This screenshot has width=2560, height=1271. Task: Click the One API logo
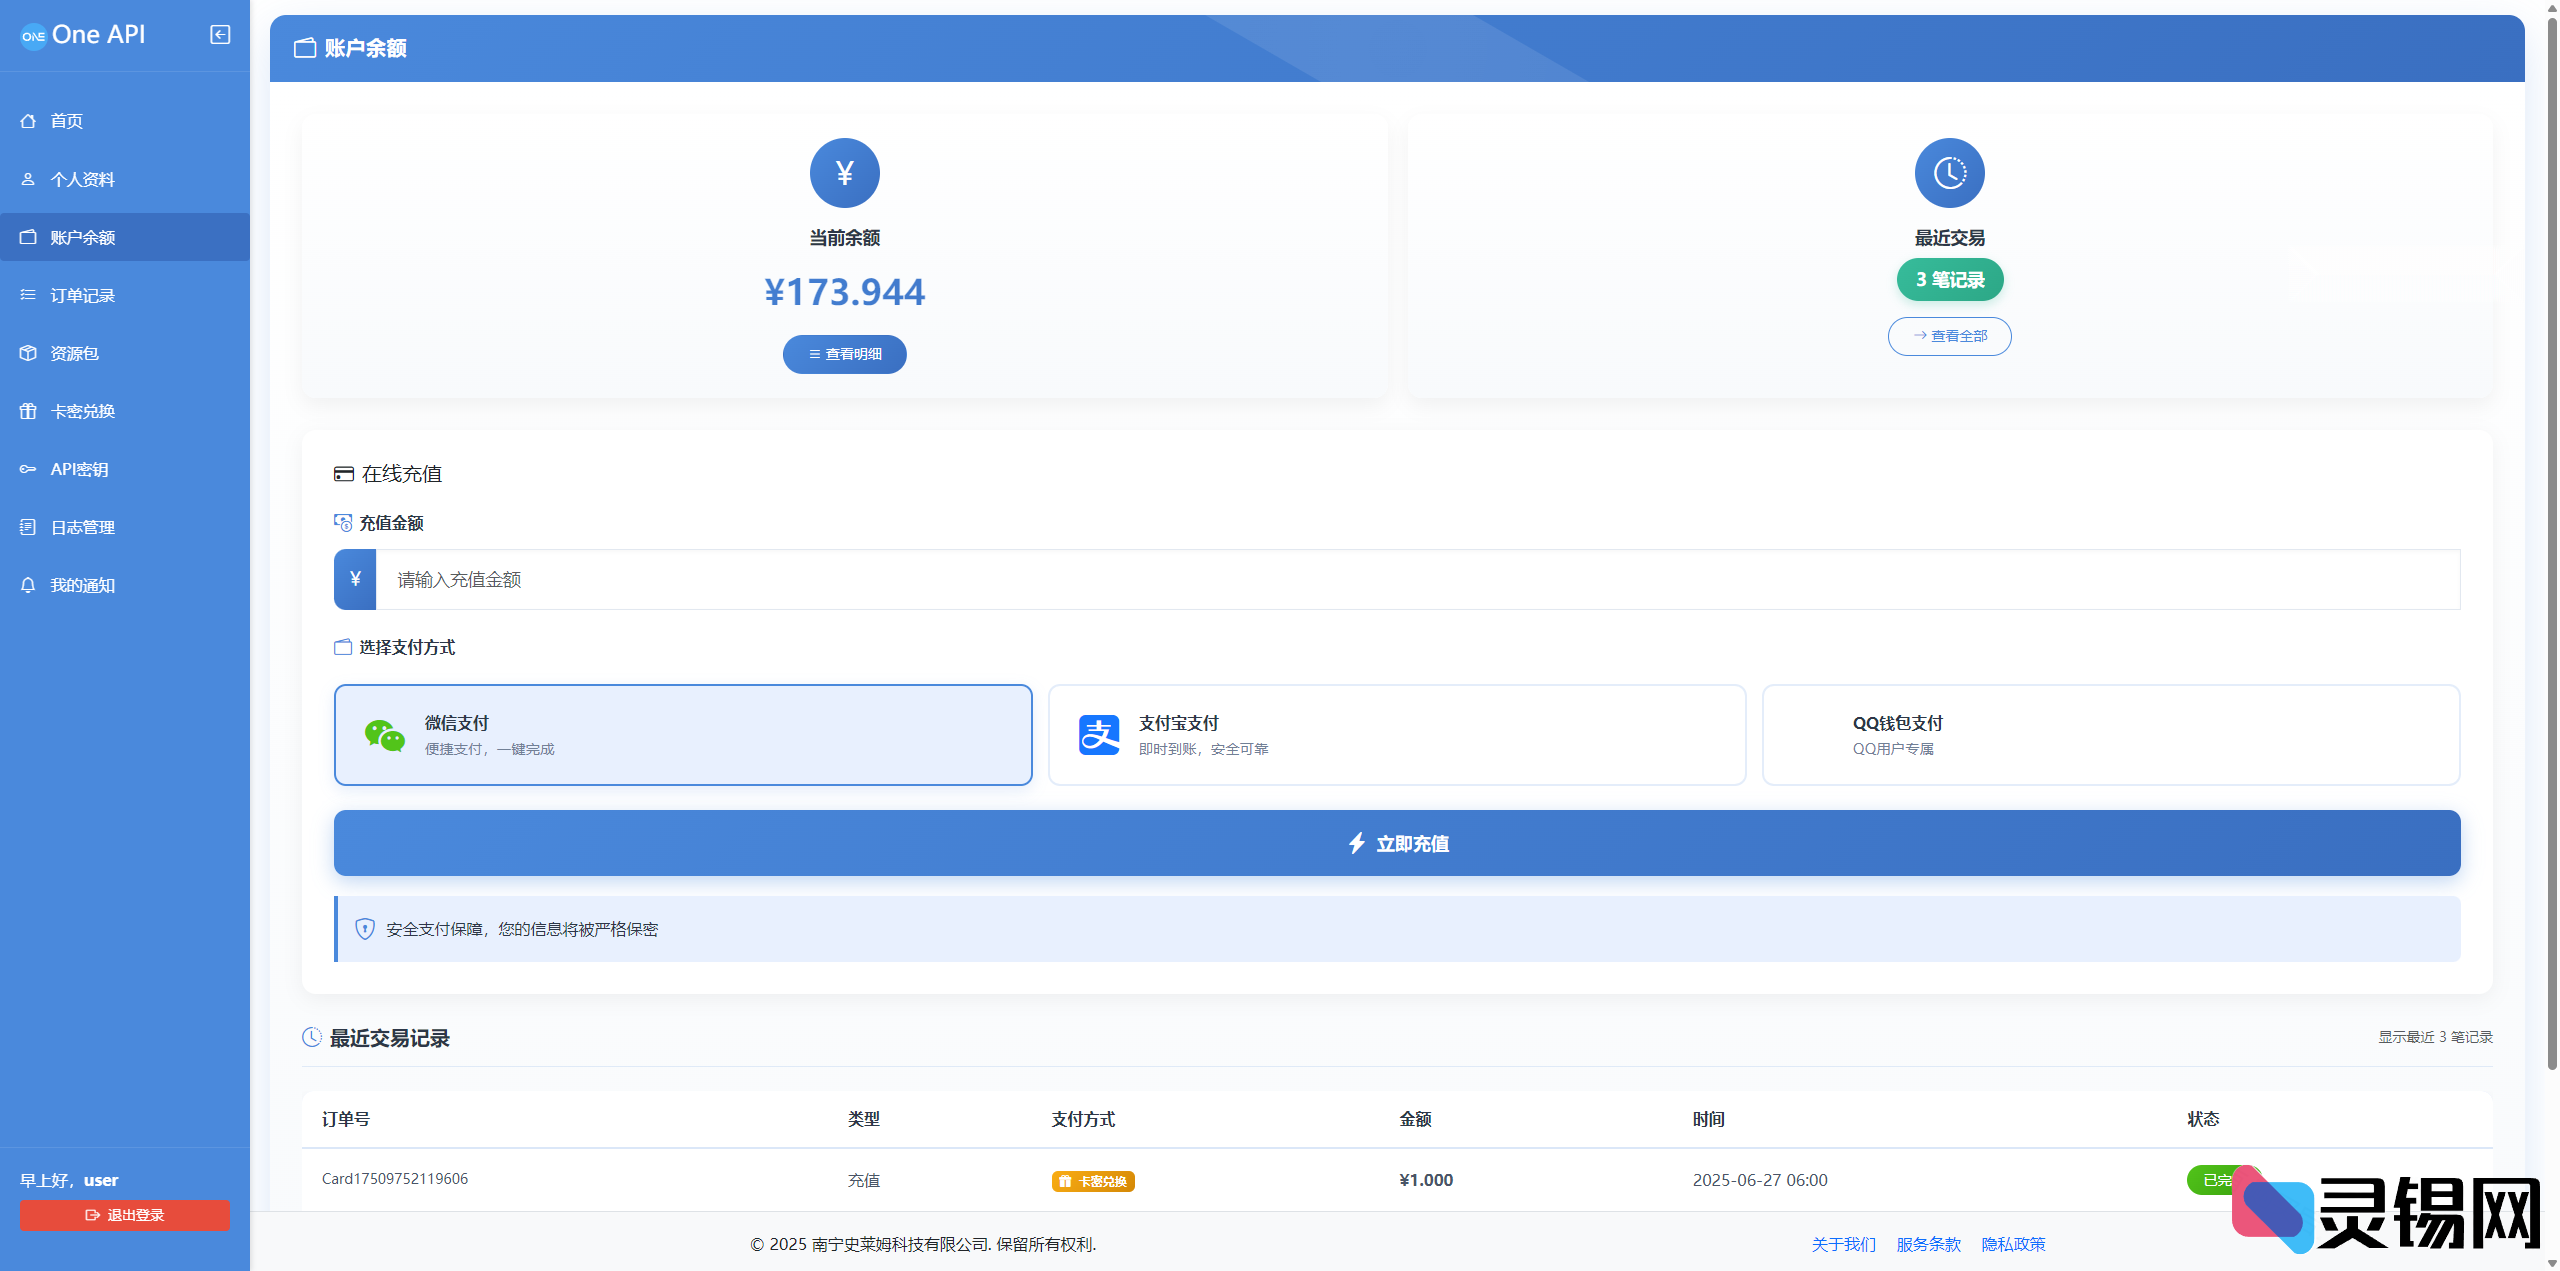point(83,34)
